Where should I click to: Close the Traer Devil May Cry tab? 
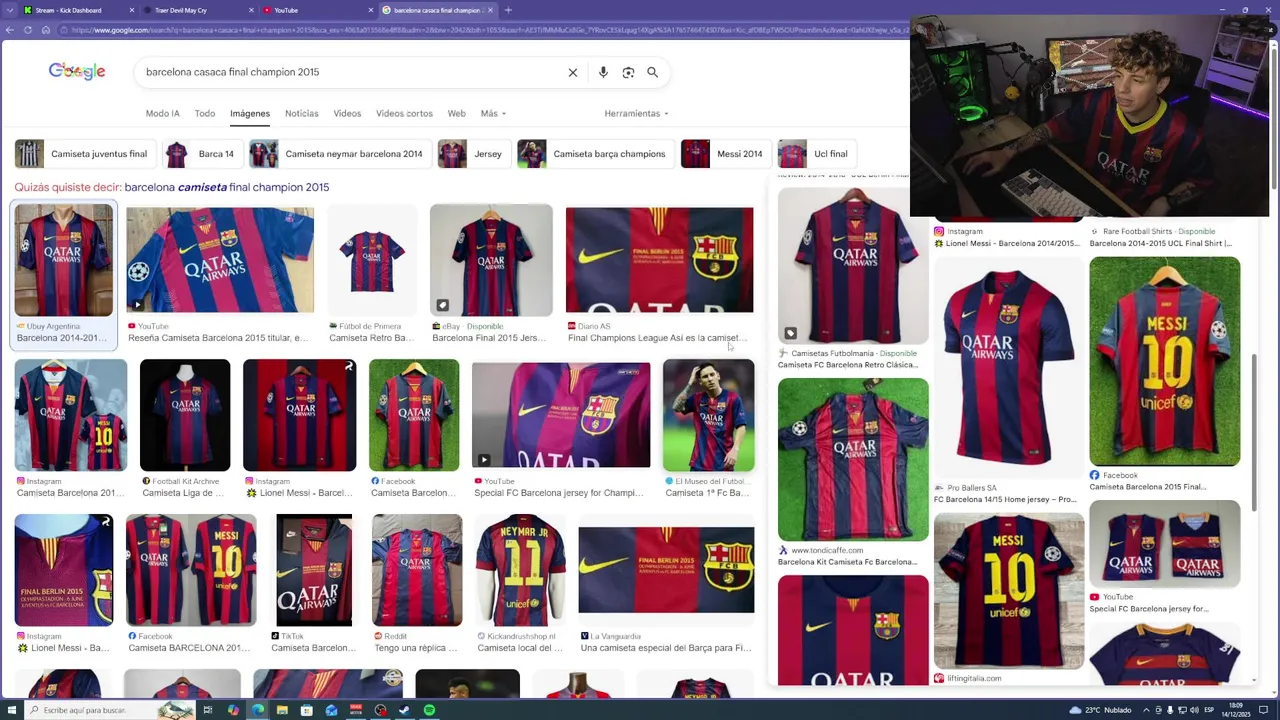pyautogui.click(x=252, y=10)
